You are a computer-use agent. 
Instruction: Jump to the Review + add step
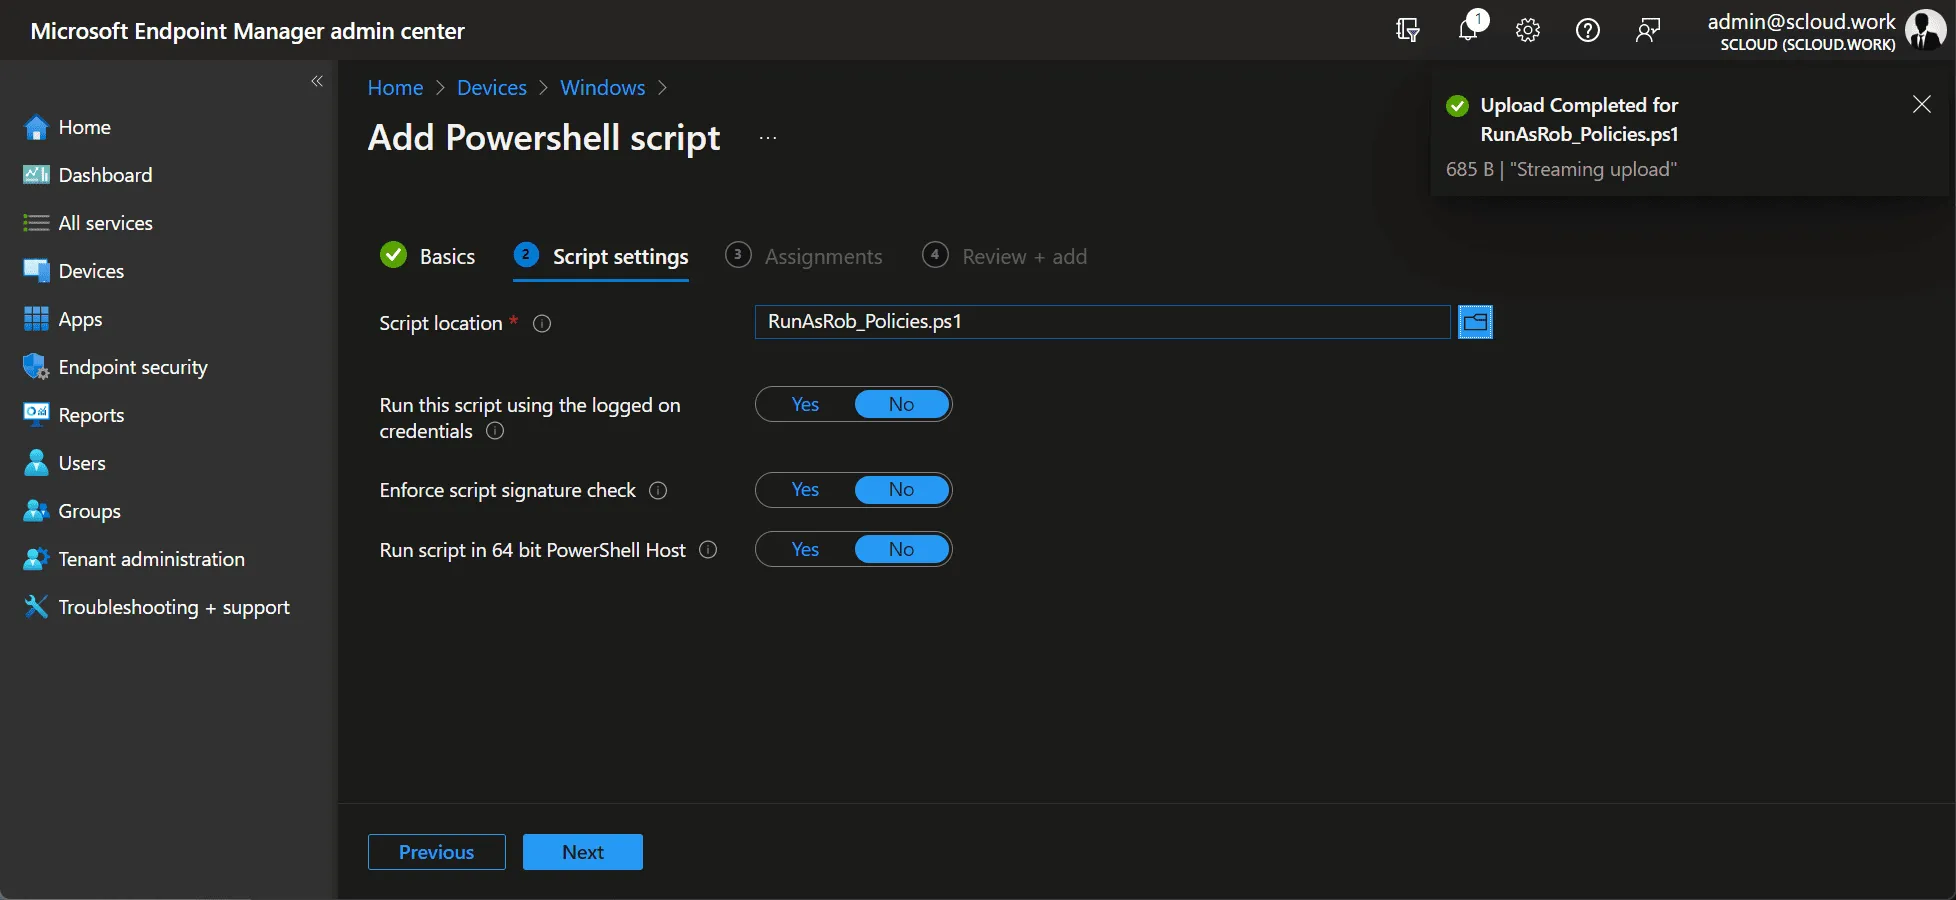point(1005,256)
